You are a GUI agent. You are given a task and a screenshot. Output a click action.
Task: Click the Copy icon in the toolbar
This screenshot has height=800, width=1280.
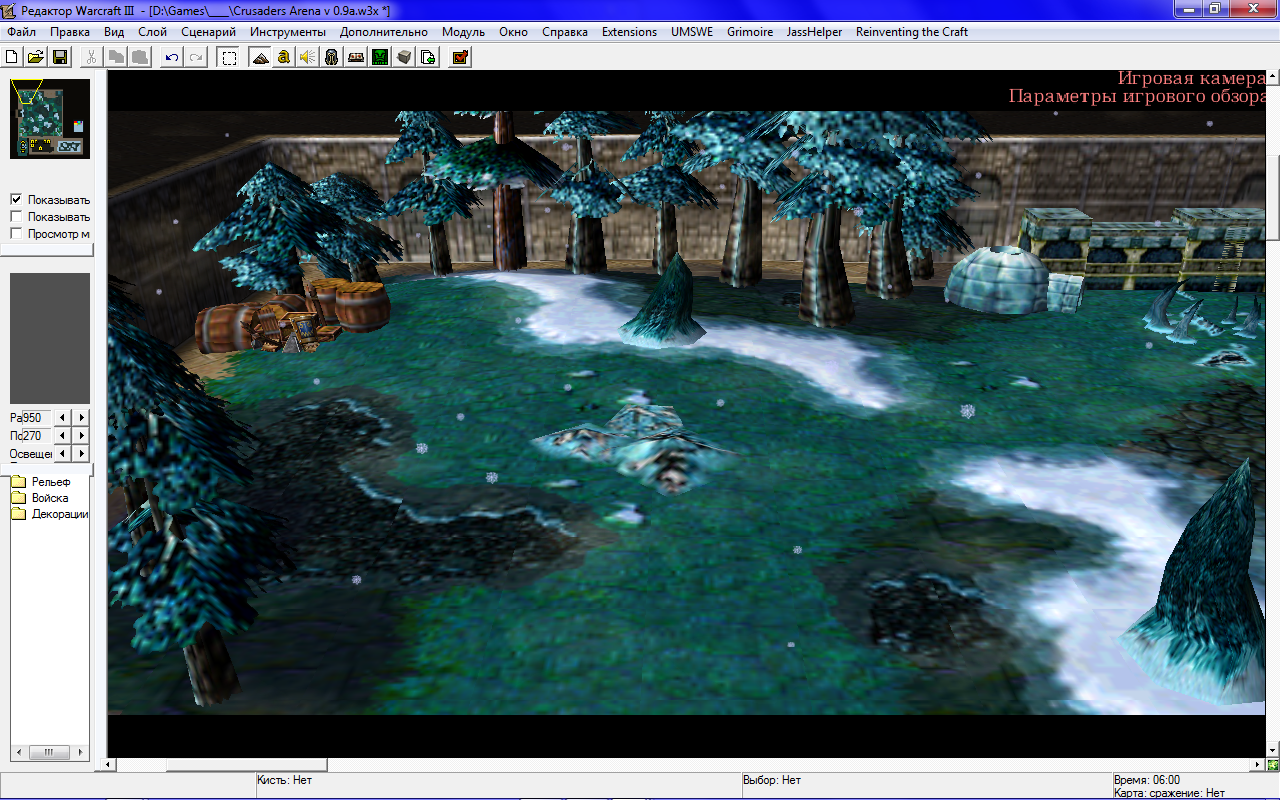pyautogui.click(x=116, y=57)
